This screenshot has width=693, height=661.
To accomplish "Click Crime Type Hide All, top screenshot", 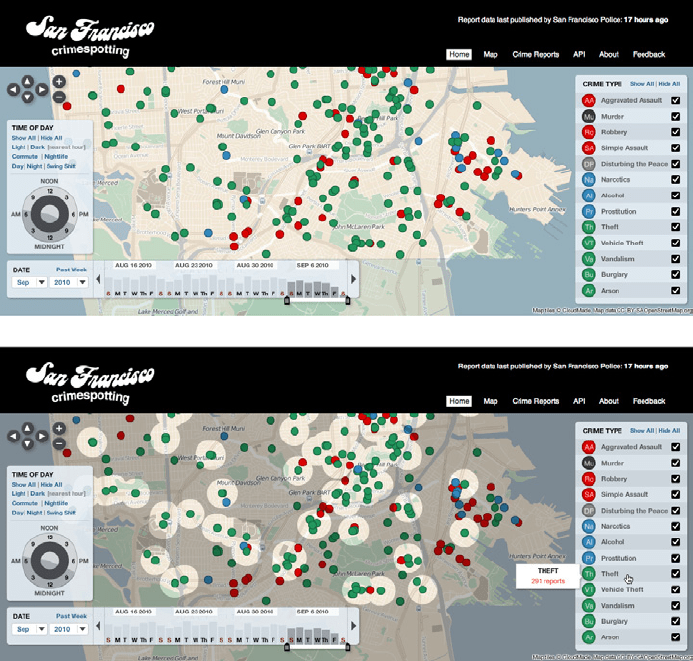I will 669,84.
